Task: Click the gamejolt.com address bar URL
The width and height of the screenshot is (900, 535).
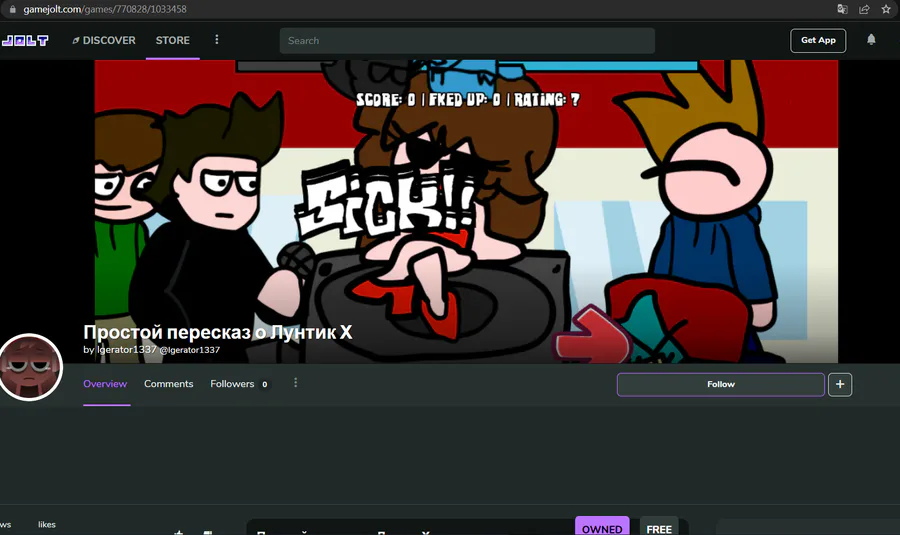Action: (x=104, y=9)
